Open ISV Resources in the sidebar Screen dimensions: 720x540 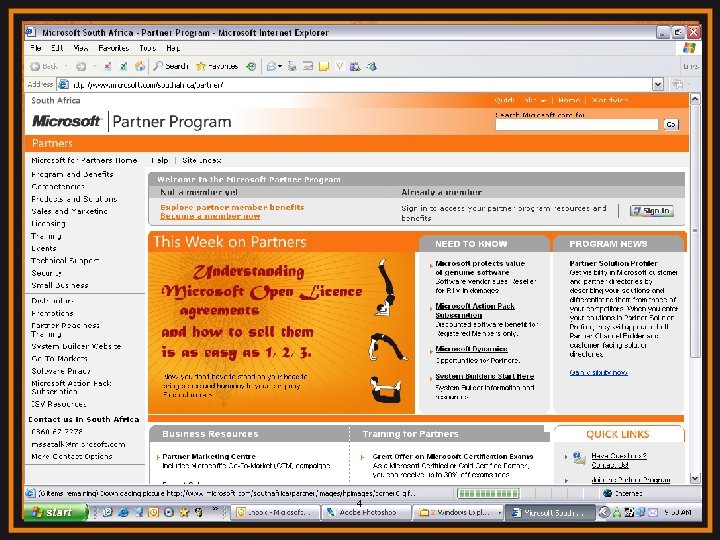click(x=58, y=404)
